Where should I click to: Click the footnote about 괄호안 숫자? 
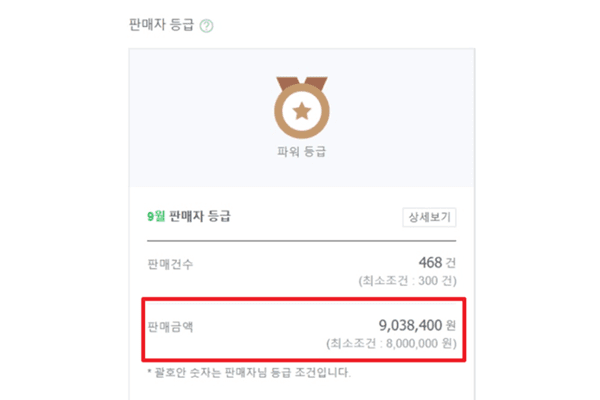tap(252, 373)
